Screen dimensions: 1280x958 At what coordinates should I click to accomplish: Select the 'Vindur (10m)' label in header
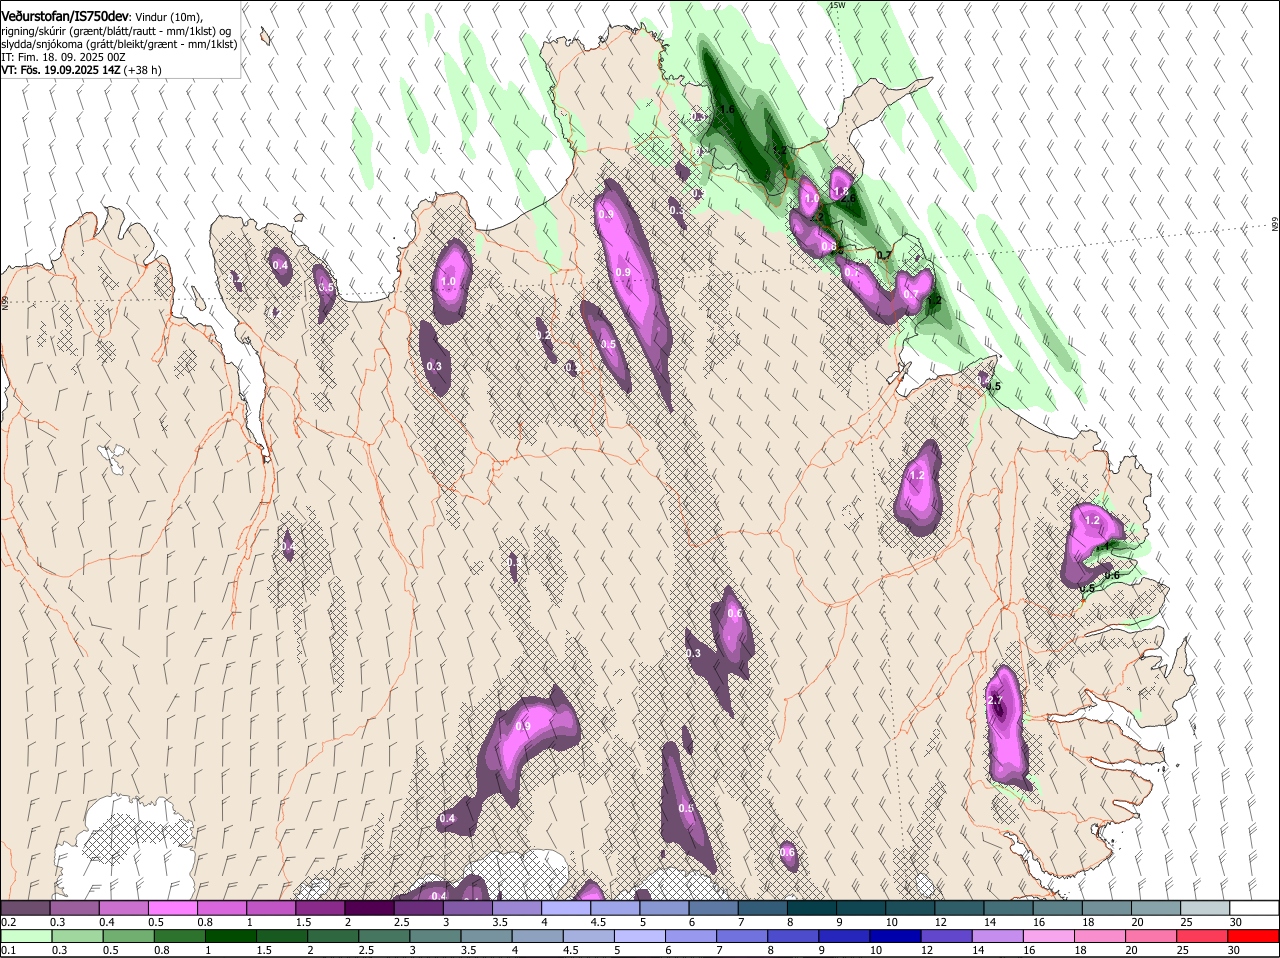[169, 17]
